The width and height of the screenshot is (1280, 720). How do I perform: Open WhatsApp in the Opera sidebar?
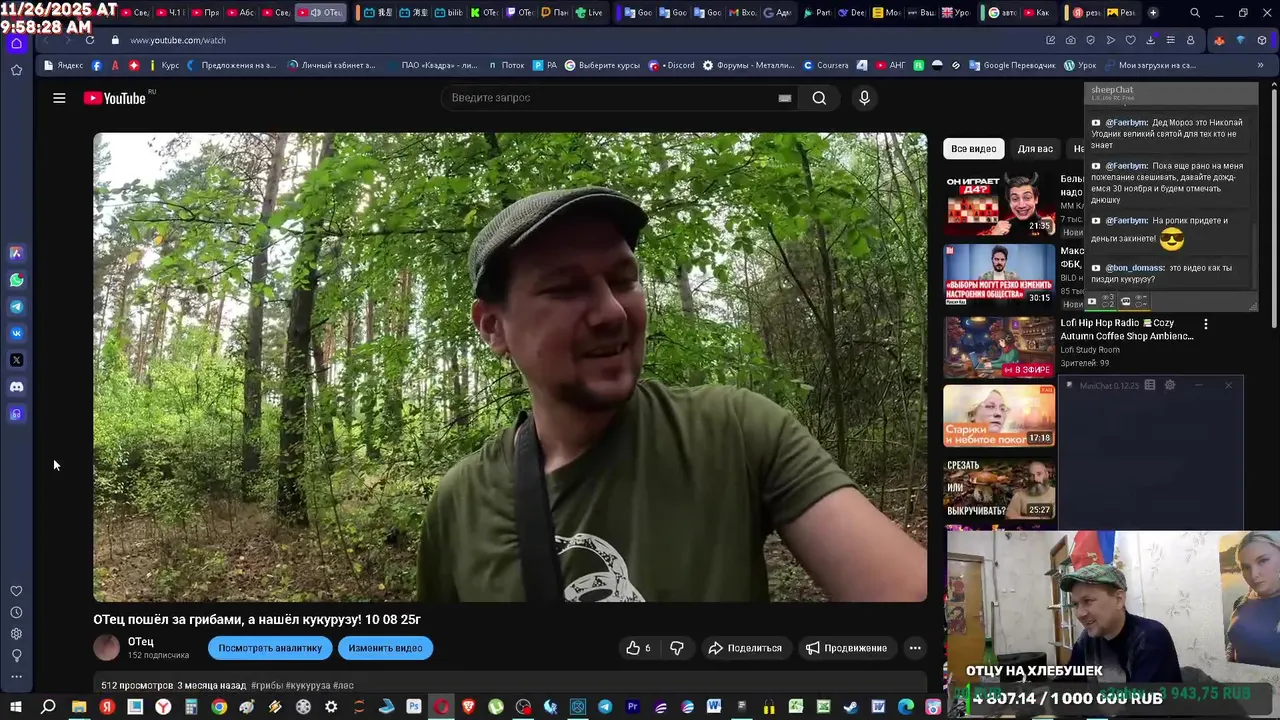[x=16, y=280]
